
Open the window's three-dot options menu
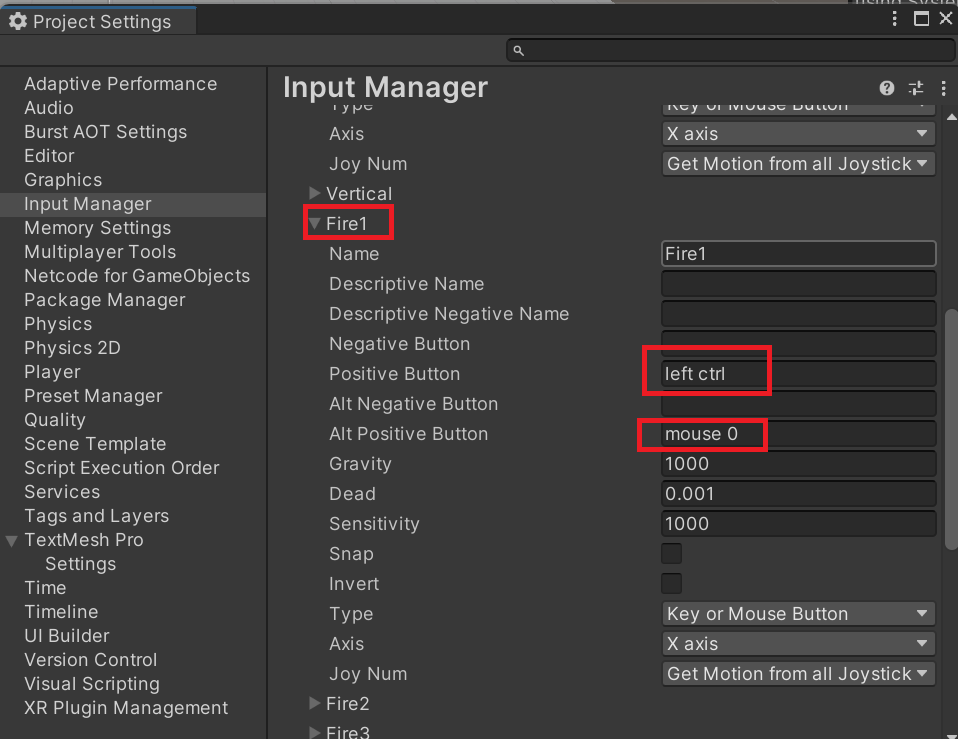click(x=896, y=19)
